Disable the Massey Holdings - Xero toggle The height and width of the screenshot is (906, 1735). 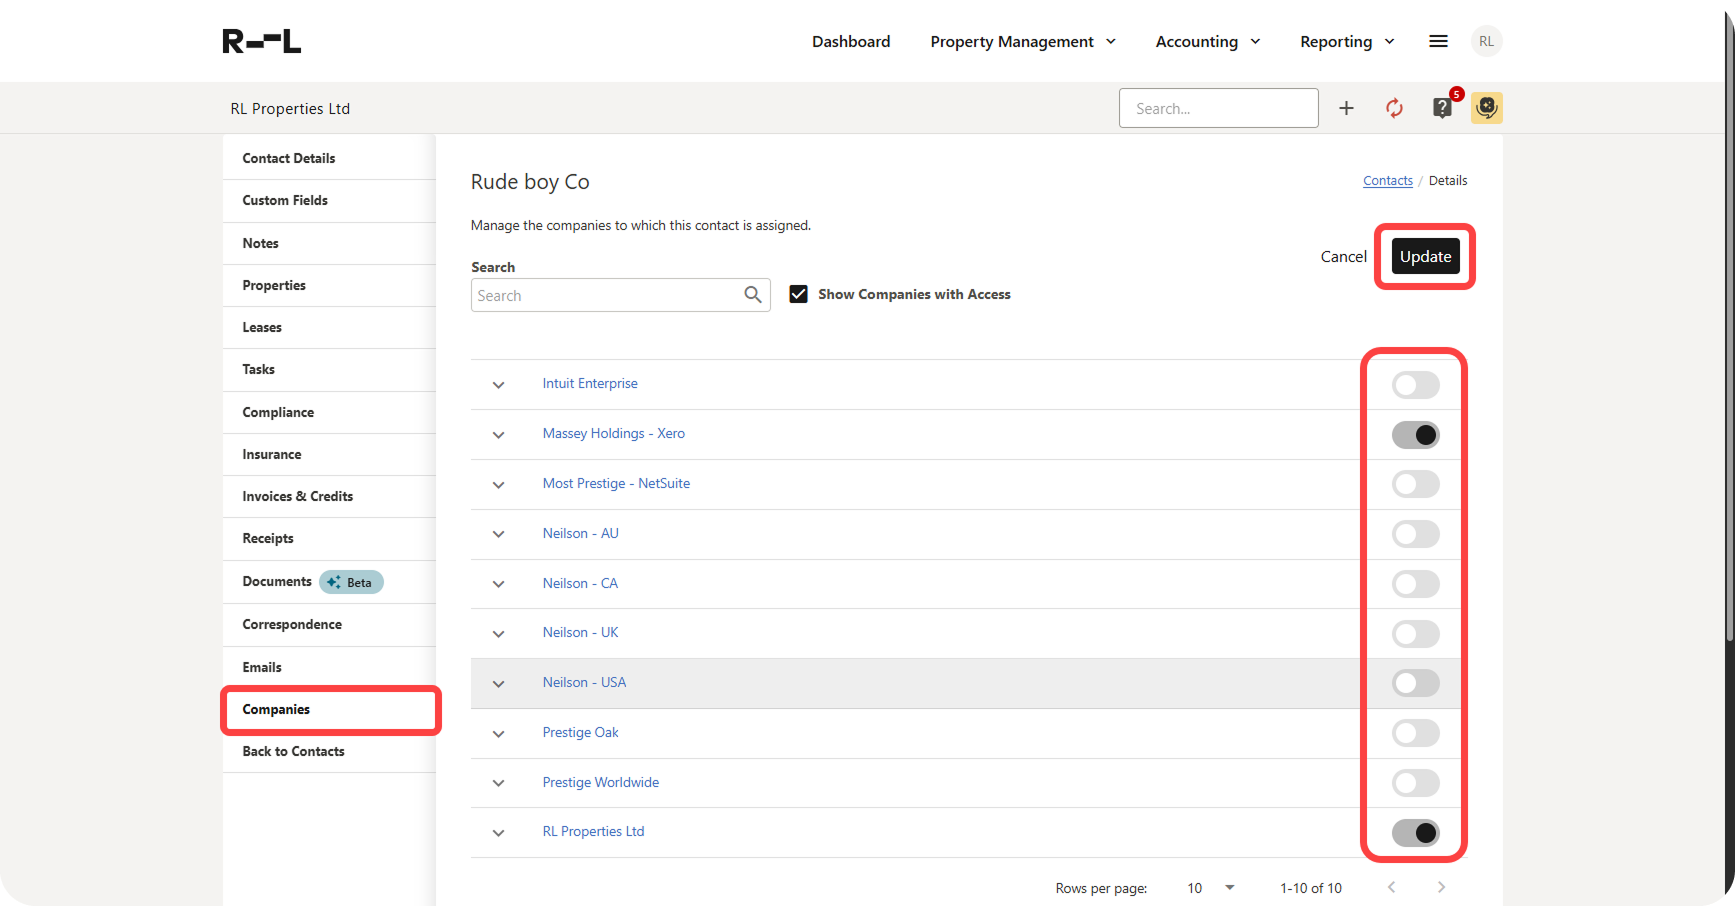pyautogui.click(x=1415, y=435)
